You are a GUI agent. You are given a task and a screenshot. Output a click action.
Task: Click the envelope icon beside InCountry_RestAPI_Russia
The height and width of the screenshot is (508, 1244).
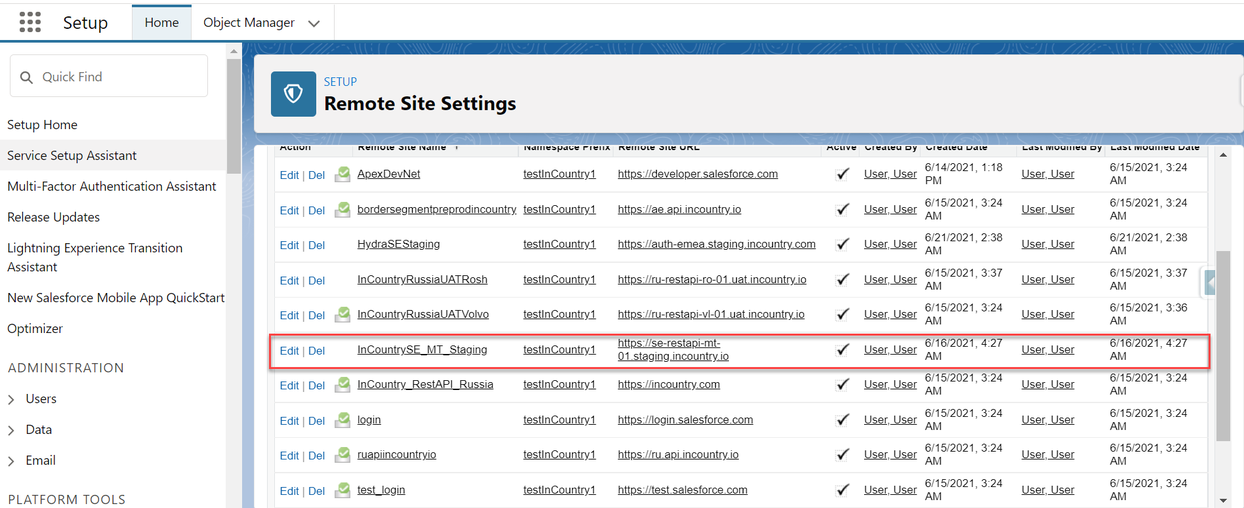(x=342, y=385)
